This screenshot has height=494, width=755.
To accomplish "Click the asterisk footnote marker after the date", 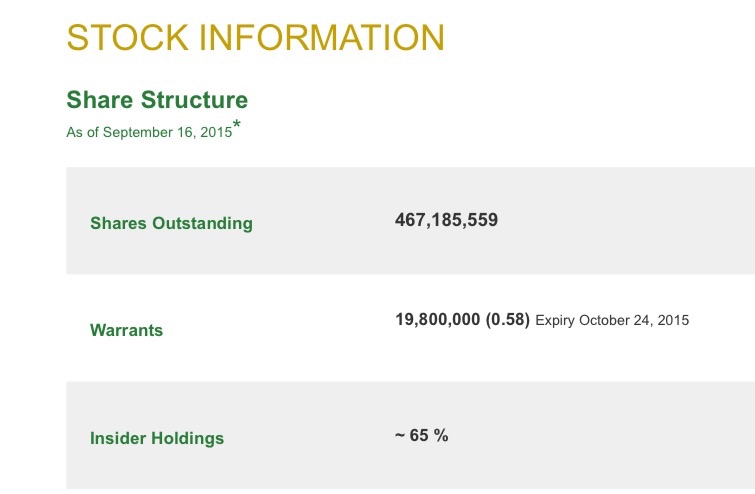I will [237, 125].
